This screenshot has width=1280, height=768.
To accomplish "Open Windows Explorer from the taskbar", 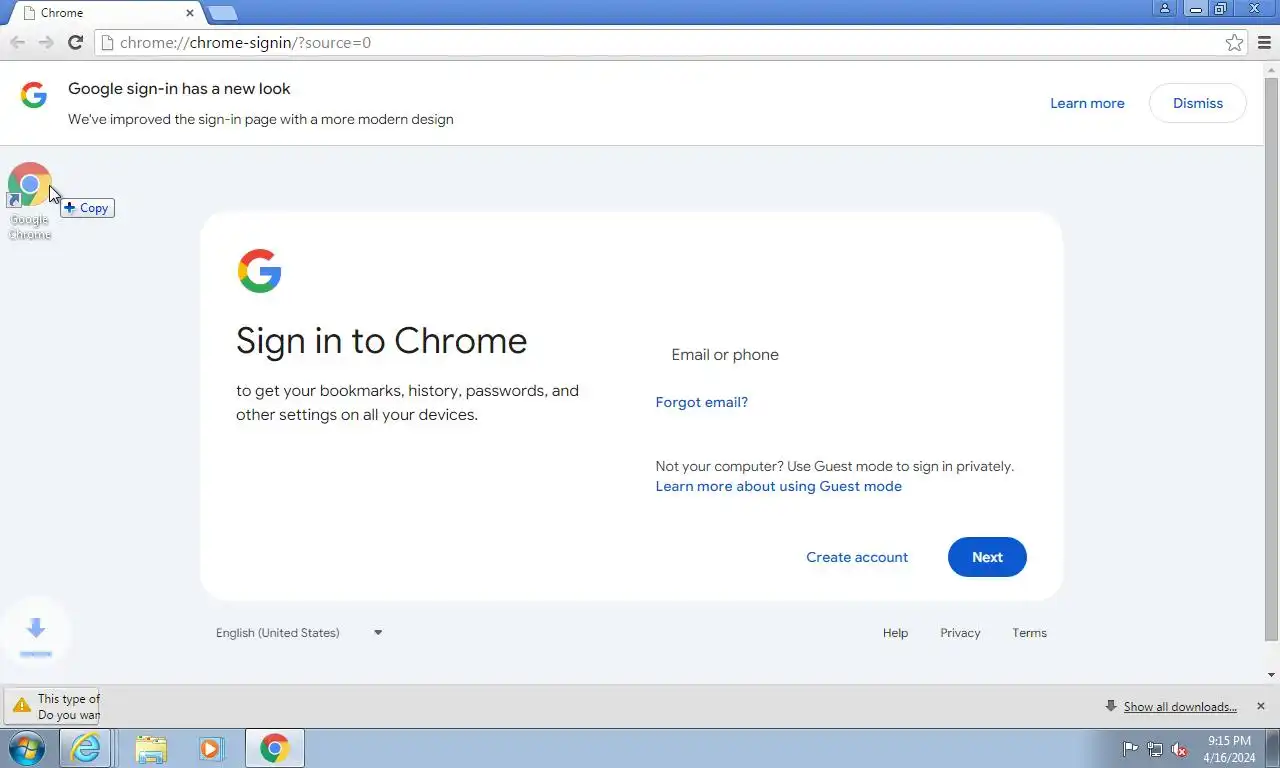I will click(x=151, y=748).
